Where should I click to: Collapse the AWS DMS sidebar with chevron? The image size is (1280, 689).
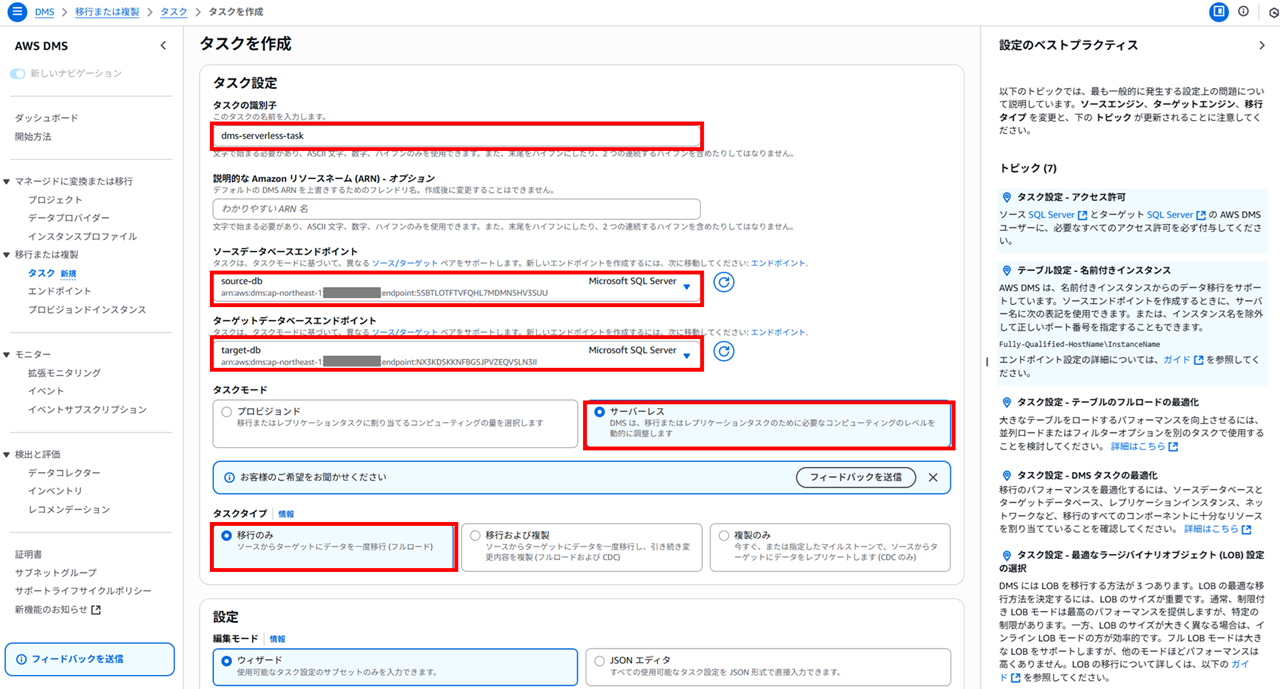click(x=164, y=46)
